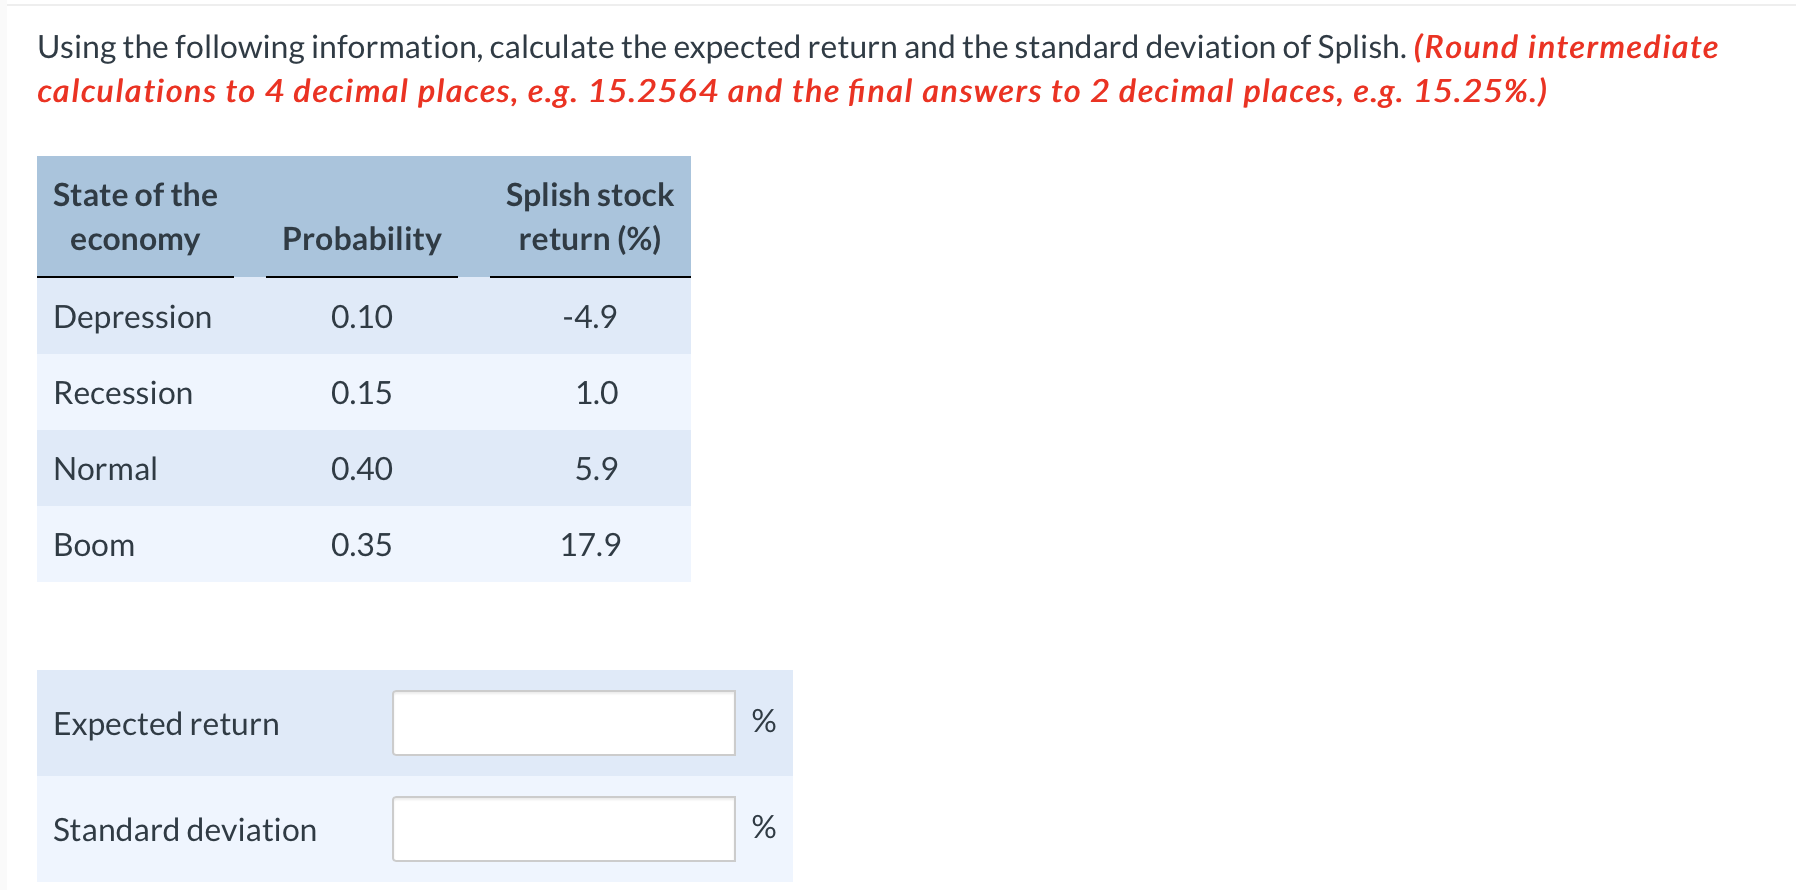Select the Depression probability value 0.10

pyautogui.click(x=362, y=317)
